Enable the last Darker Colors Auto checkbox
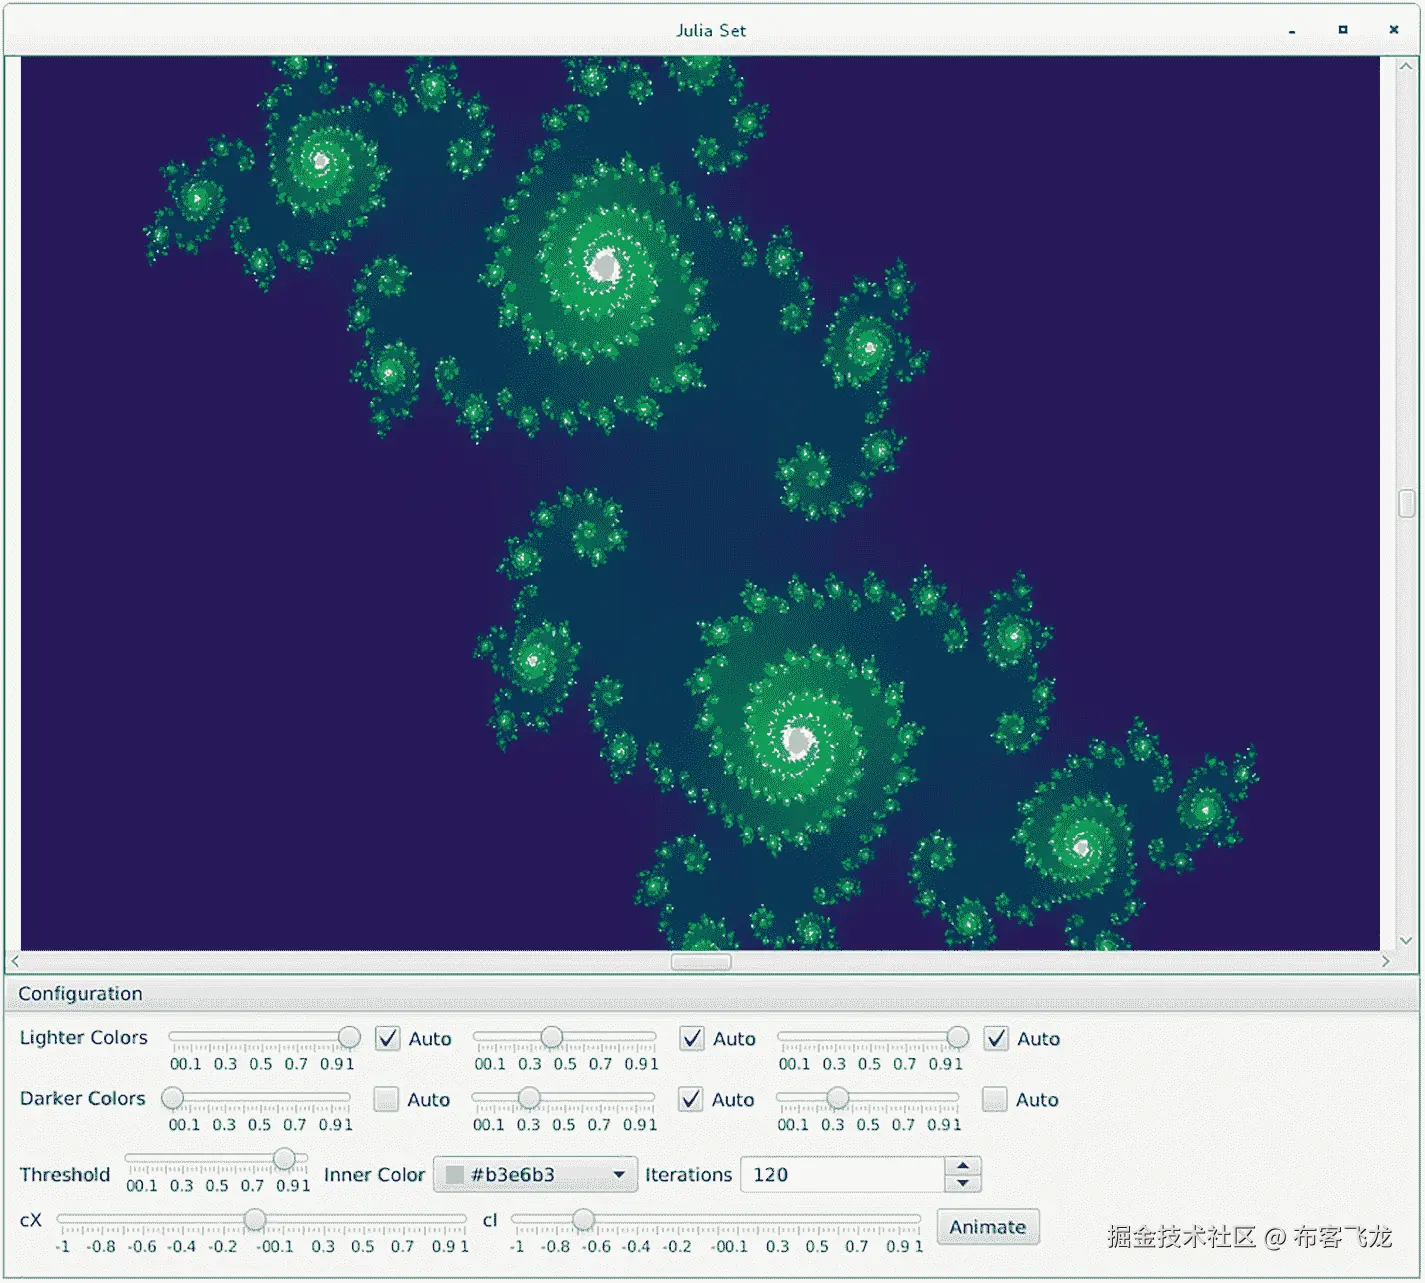This screenshot has height=1283, width=1425. coord(994,1100)
